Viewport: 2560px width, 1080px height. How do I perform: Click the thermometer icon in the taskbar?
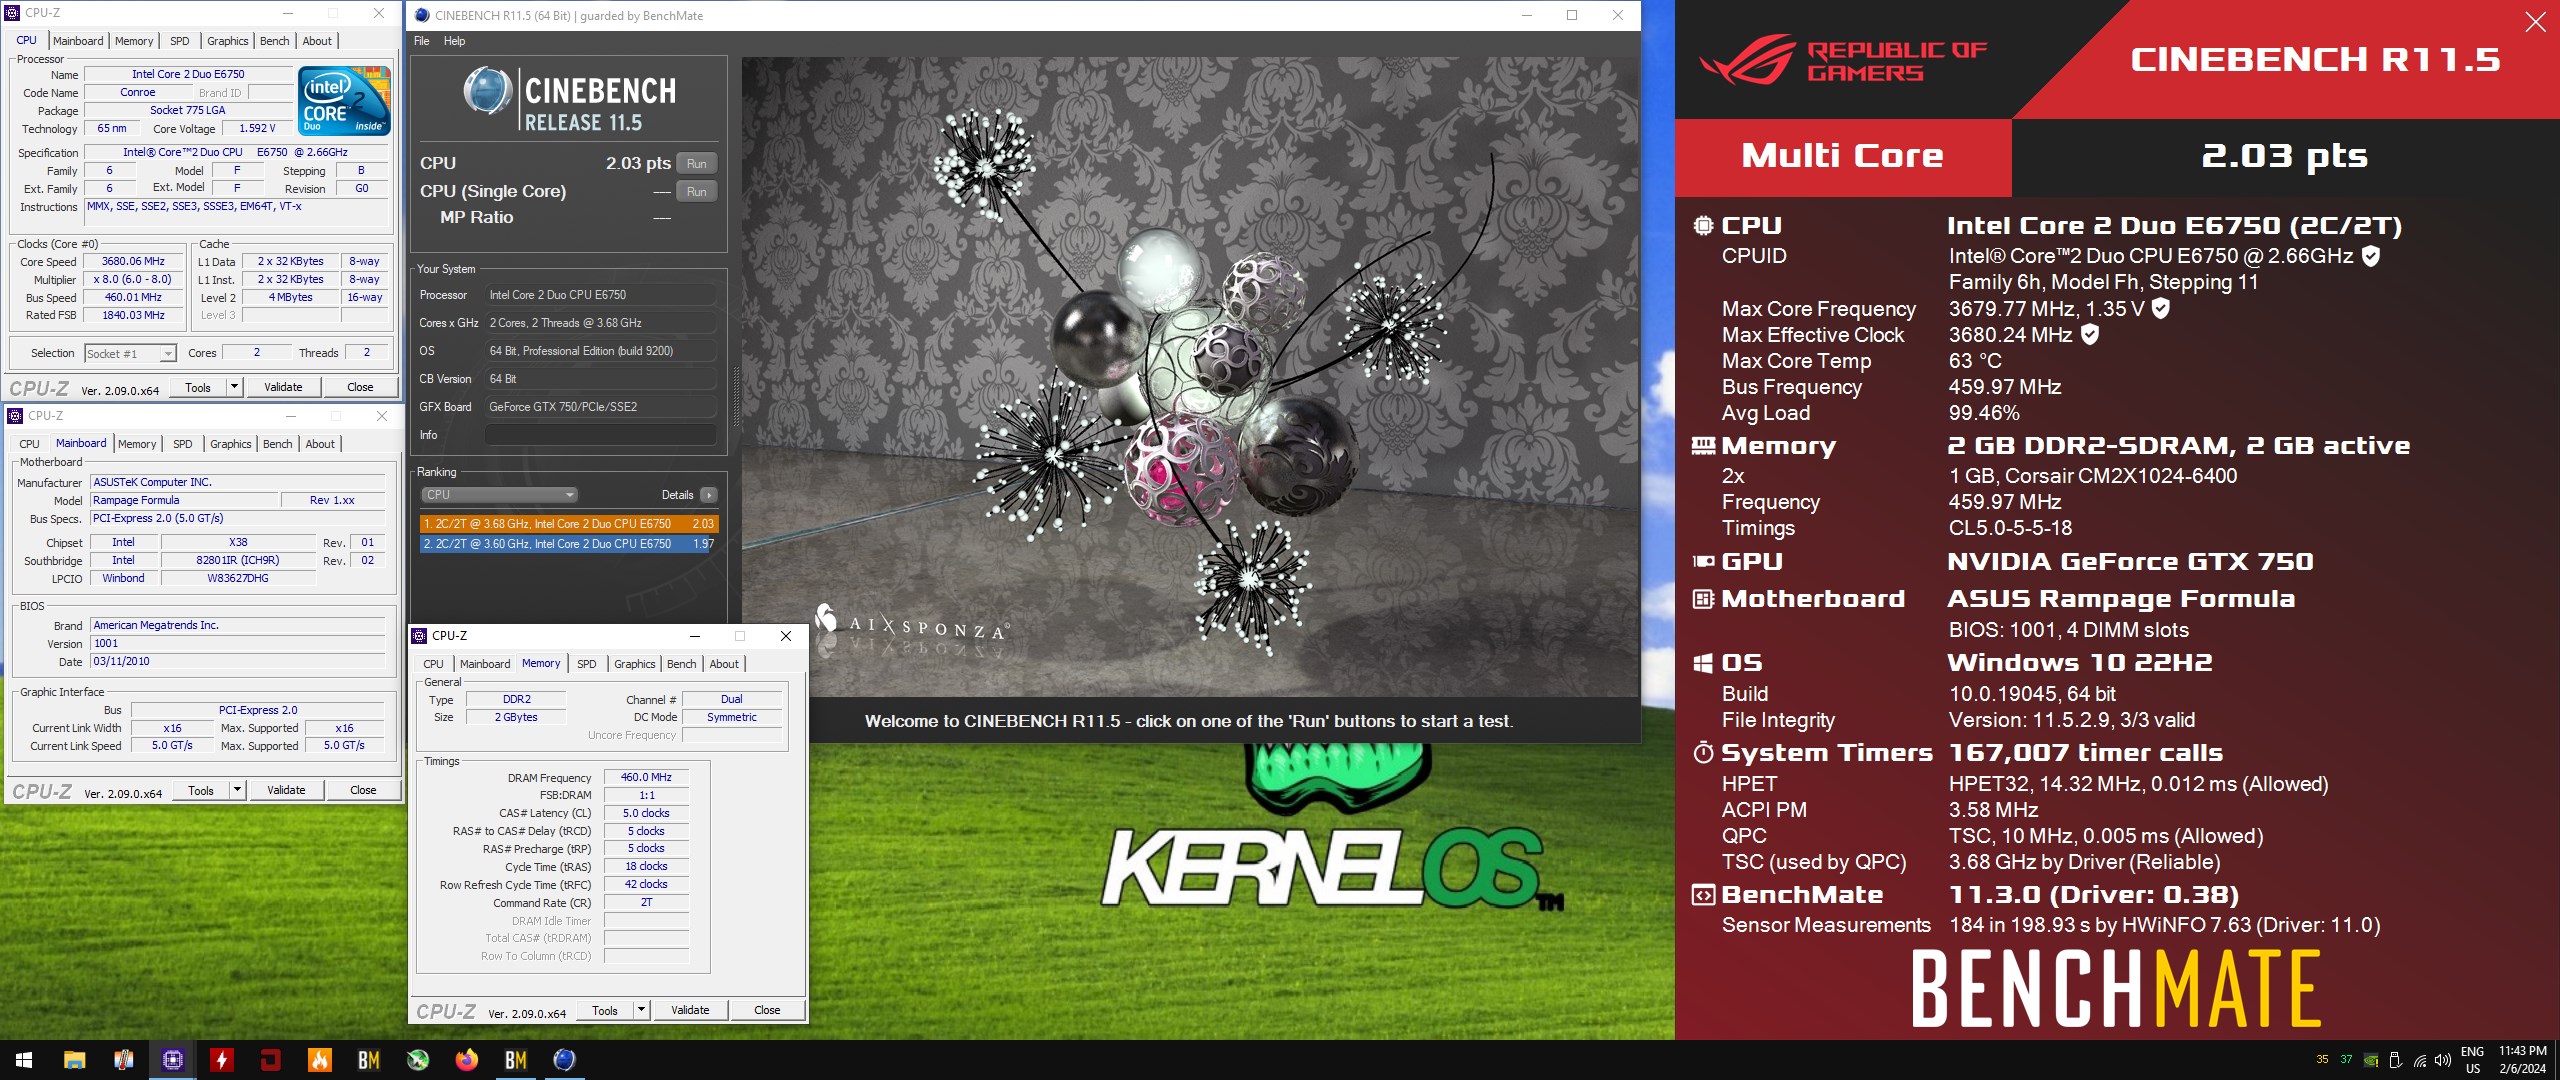coord(124,1060)
